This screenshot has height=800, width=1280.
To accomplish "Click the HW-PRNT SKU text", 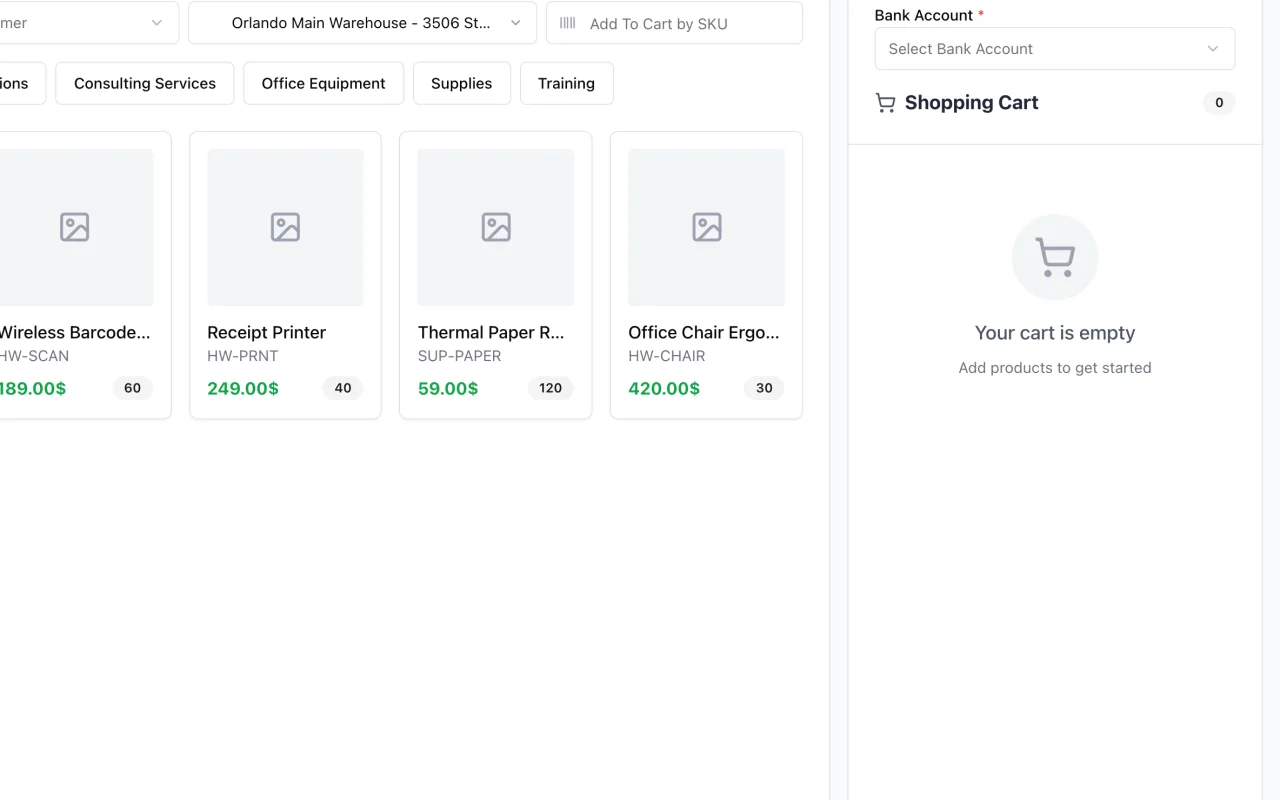I will click(243, 356).
